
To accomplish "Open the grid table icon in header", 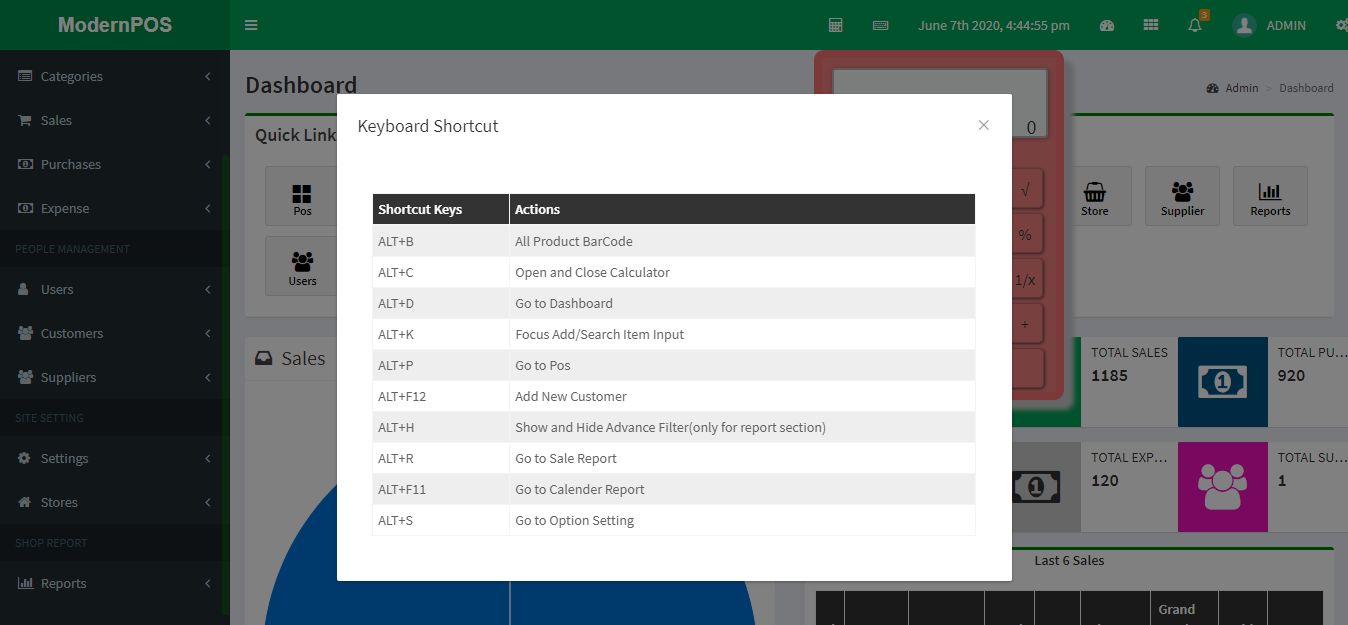I will click(1151, 25).
